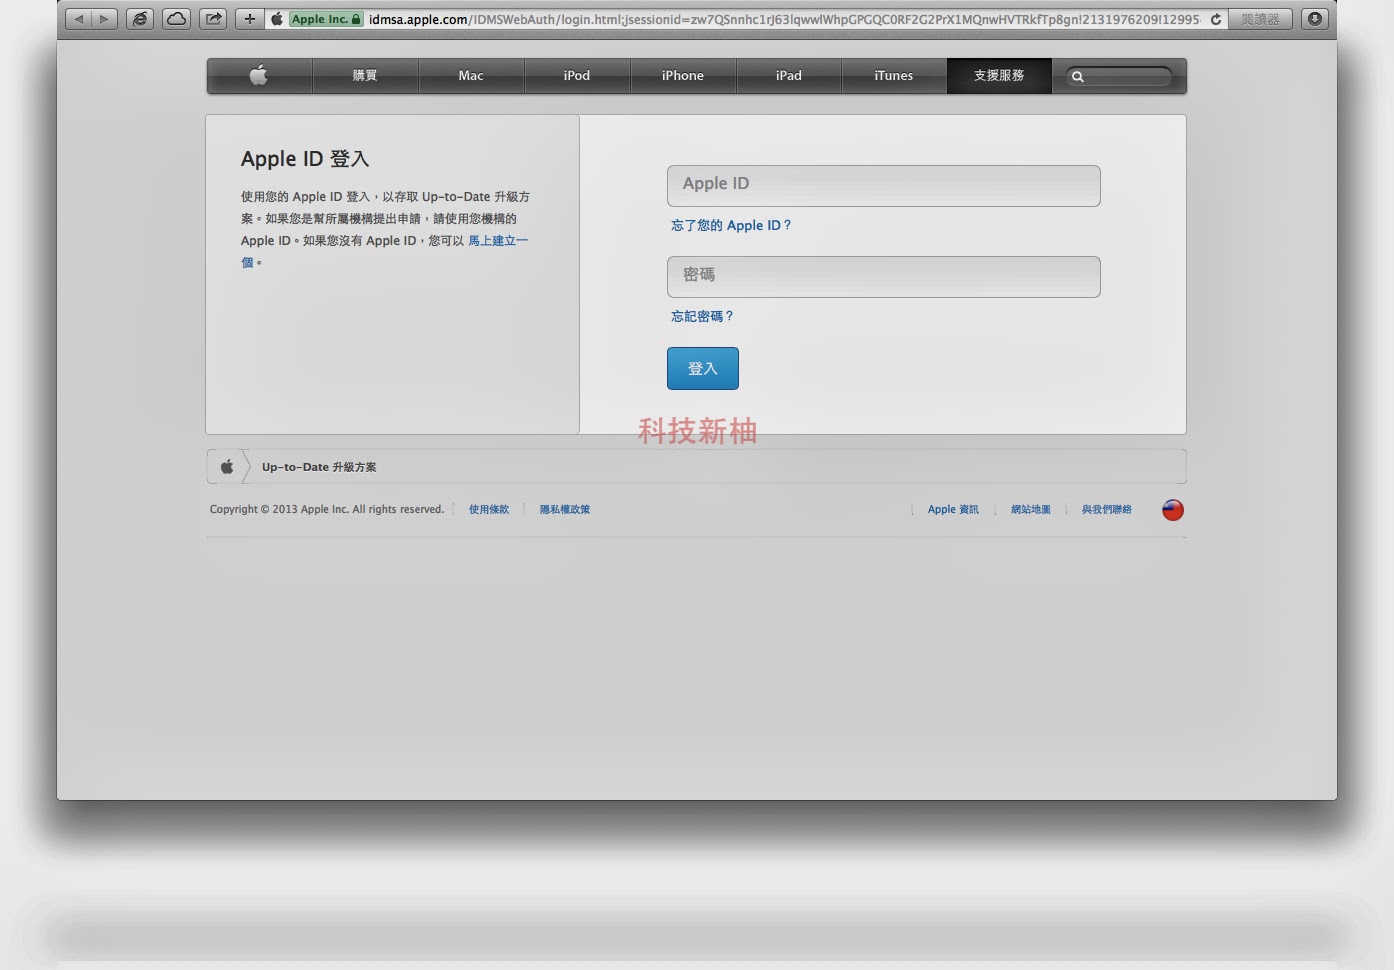
Task: Open the iTunes tab
Action: click(894, 75)
